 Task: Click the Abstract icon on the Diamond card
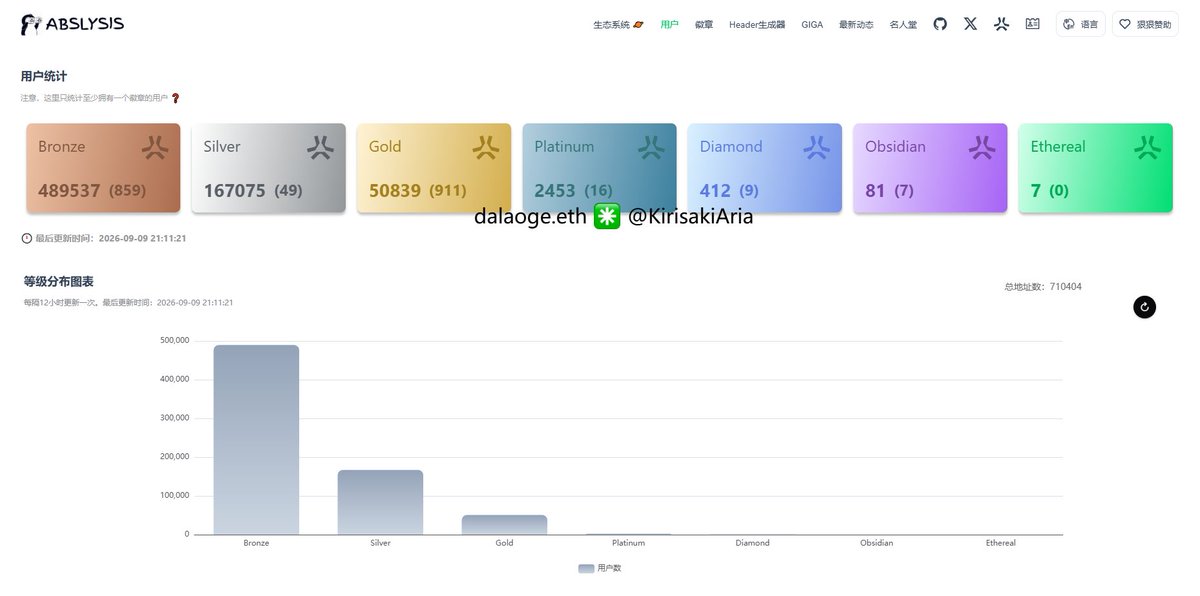(x=816, y=148)
